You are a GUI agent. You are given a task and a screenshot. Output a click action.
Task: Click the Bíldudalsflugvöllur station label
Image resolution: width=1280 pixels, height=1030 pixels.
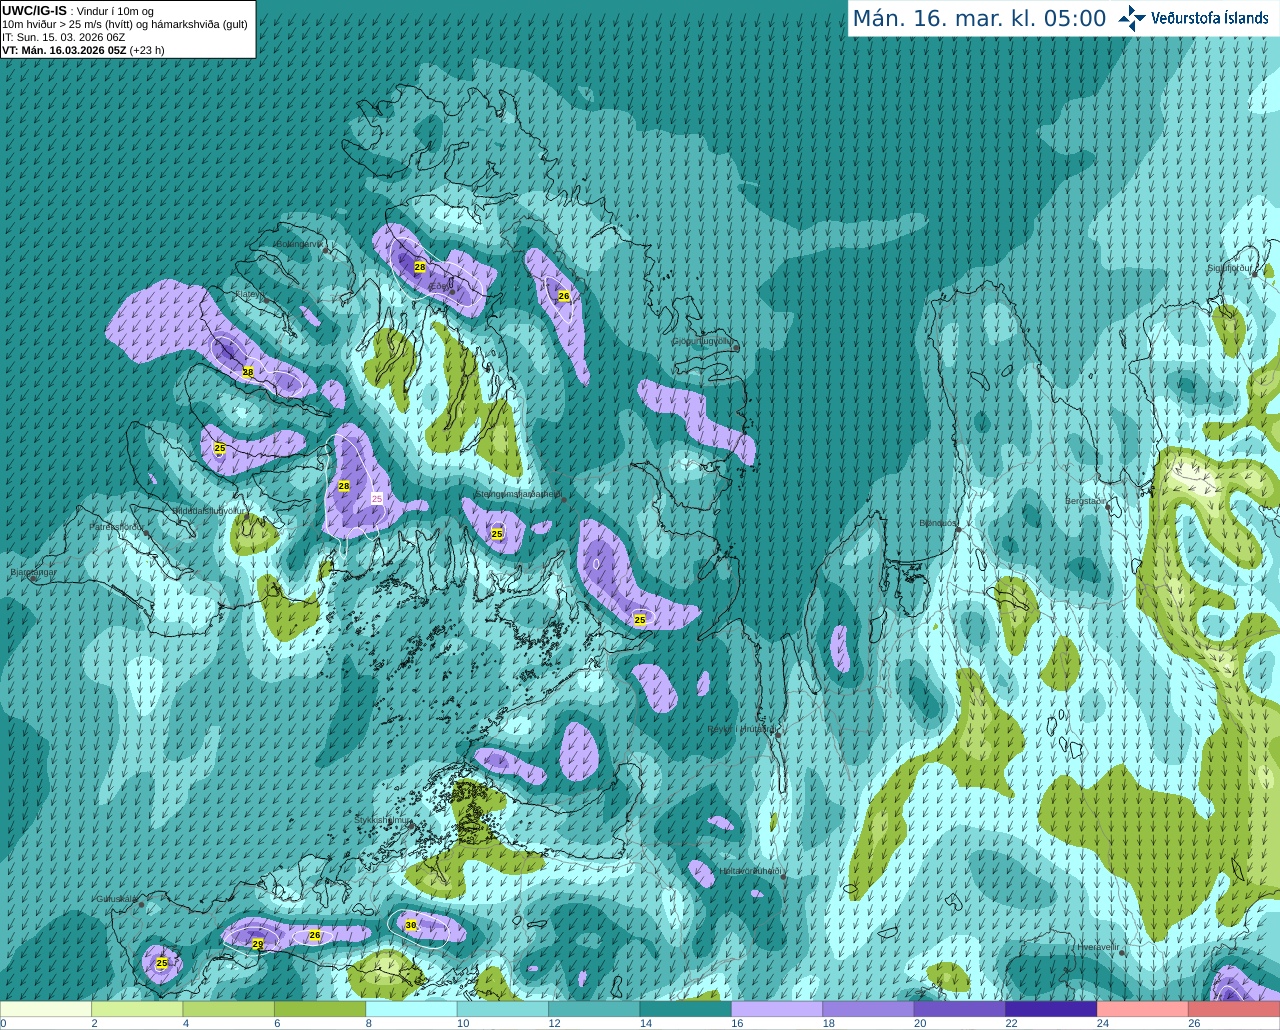coord(208,510)
